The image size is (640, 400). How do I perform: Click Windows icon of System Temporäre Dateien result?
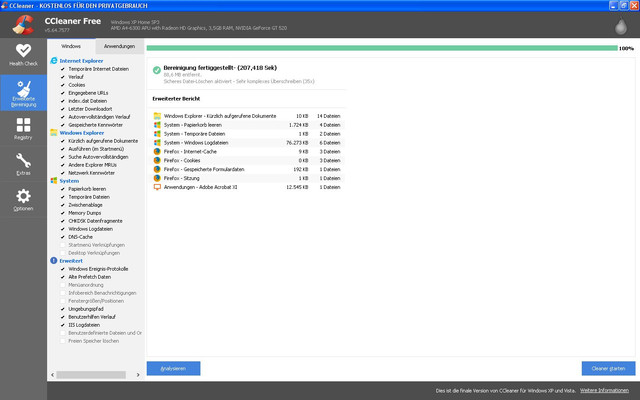click(x=157, y=134)
